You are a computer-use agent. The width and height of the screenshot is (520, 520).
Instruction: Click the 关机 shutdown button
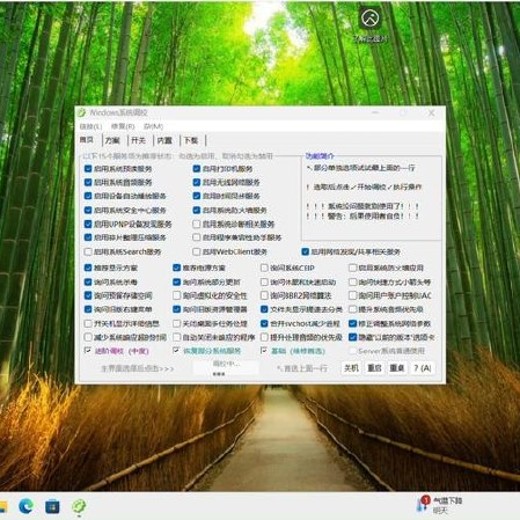coord(351,368)
